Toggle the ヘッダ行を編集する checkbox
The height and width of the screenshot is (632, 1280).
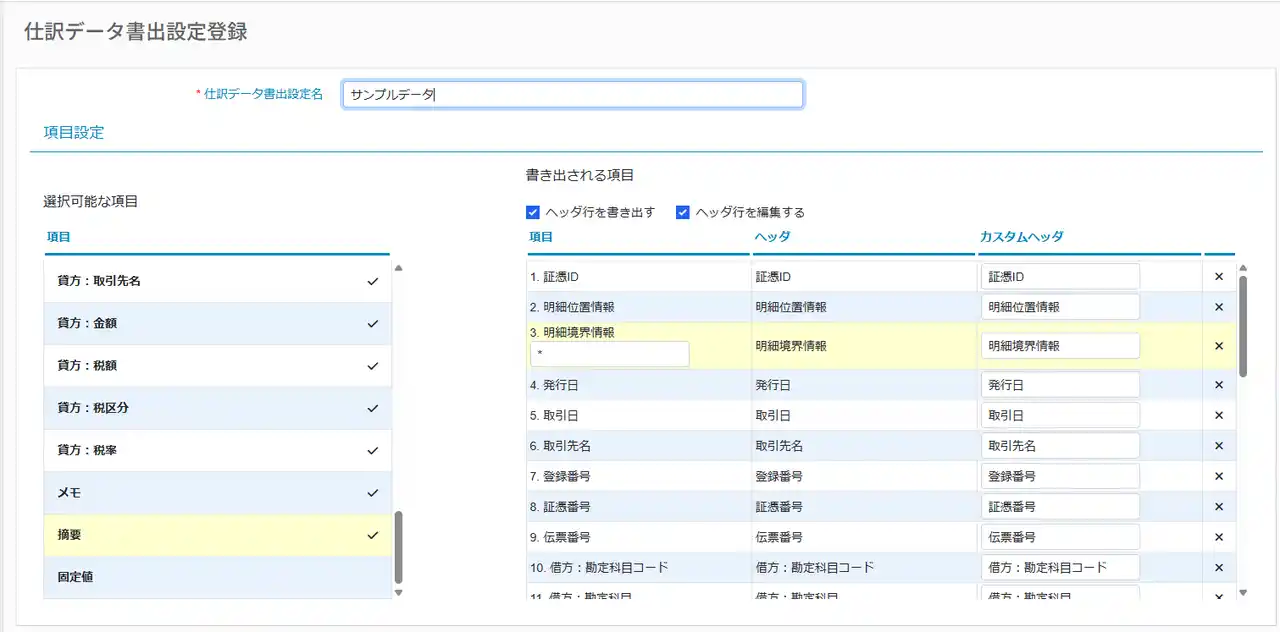point(683,212)
